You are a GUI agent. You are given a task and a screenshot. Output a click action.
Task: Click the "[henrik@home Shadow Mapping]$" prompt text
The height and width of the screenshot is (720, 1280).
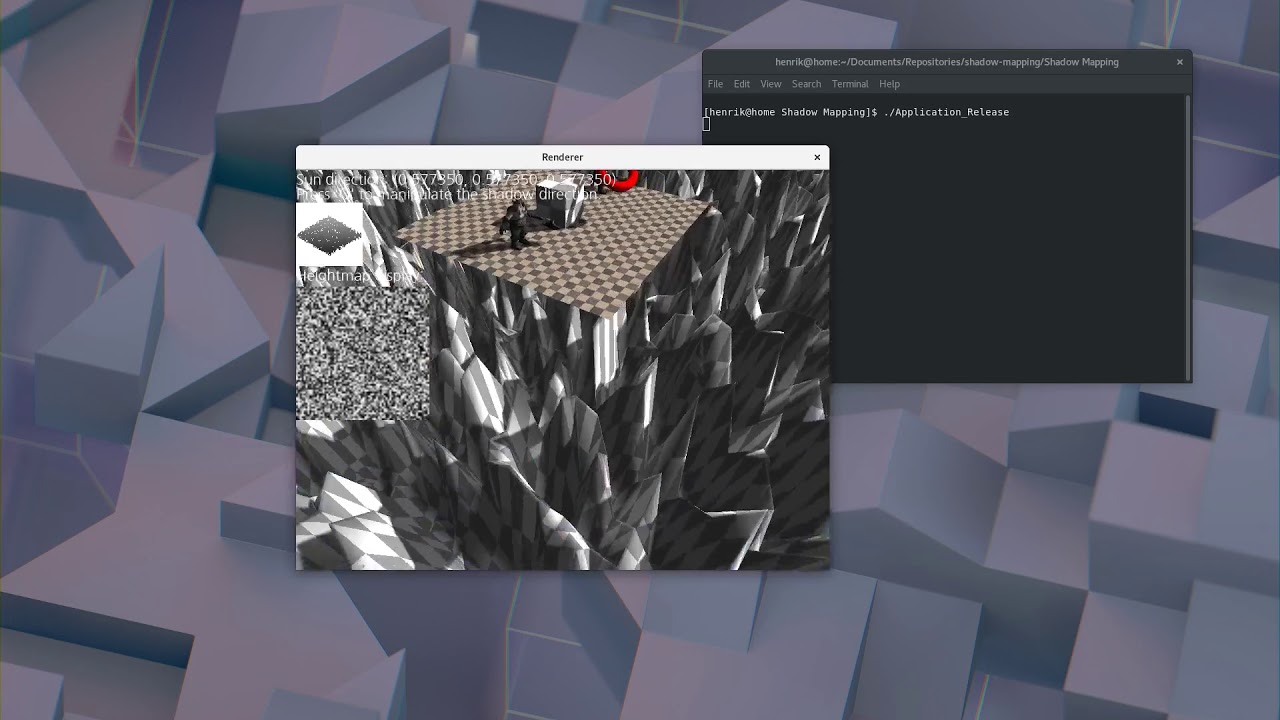(790, 112)
